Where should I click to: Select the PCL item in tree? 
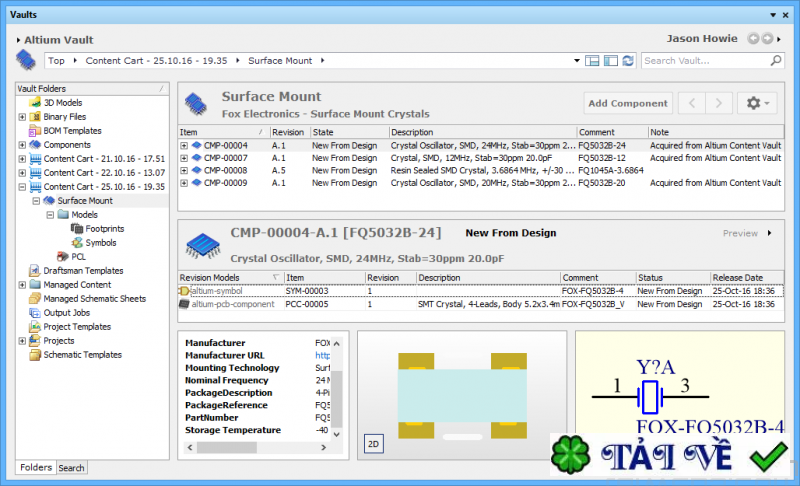pos(78,256)
